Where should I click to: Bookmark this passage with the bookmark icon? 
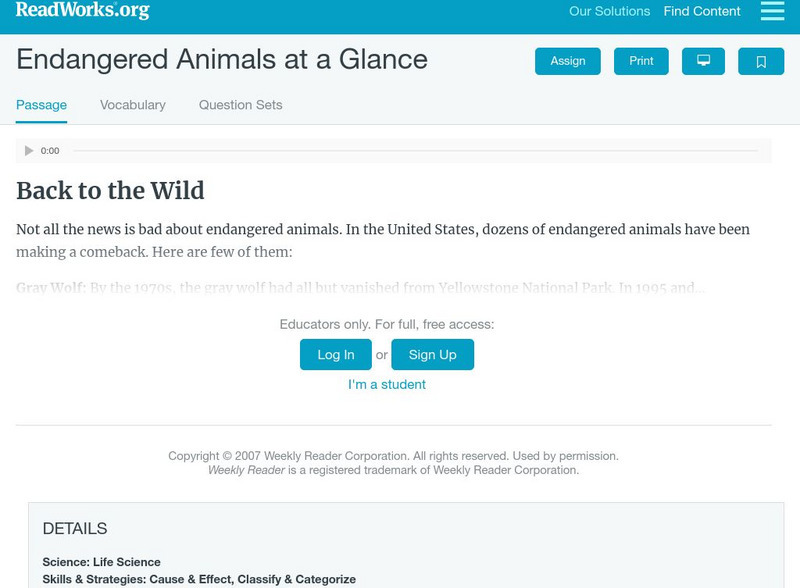pyautogui.click(x=761, y=60)
